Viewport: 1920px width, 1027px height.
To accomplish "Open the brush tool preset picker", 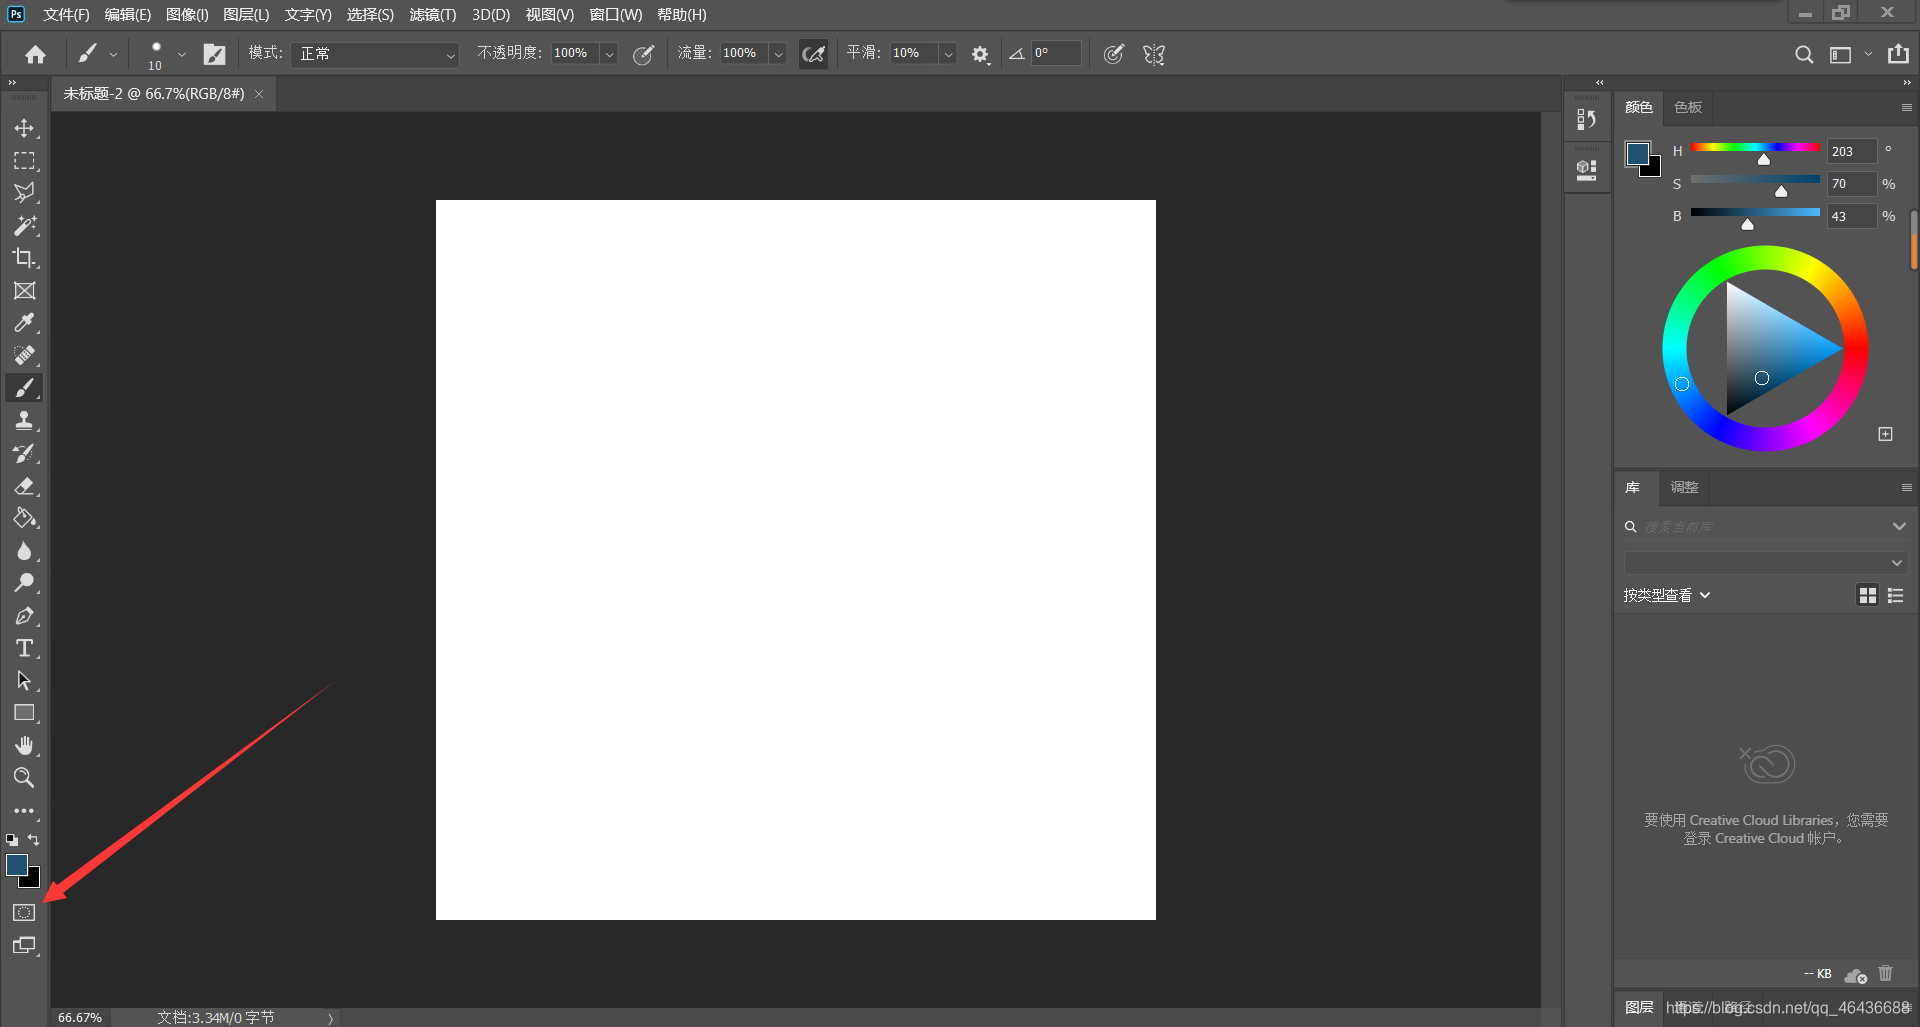I will (x=97, y=54).
